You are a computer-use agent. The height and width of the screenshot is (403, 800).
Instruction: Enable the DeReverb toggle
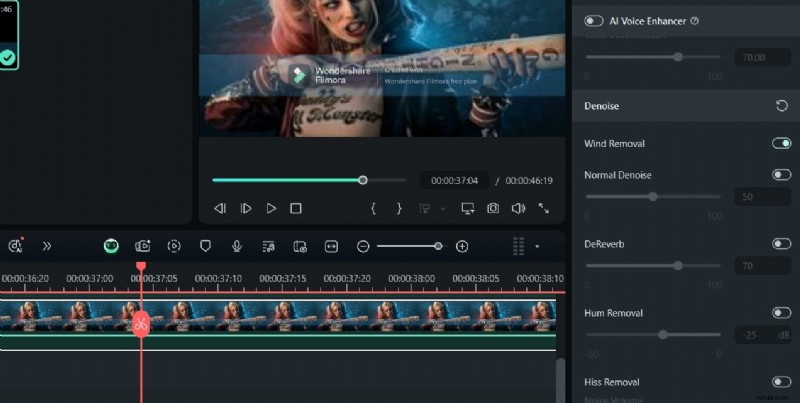pos(782,244)
